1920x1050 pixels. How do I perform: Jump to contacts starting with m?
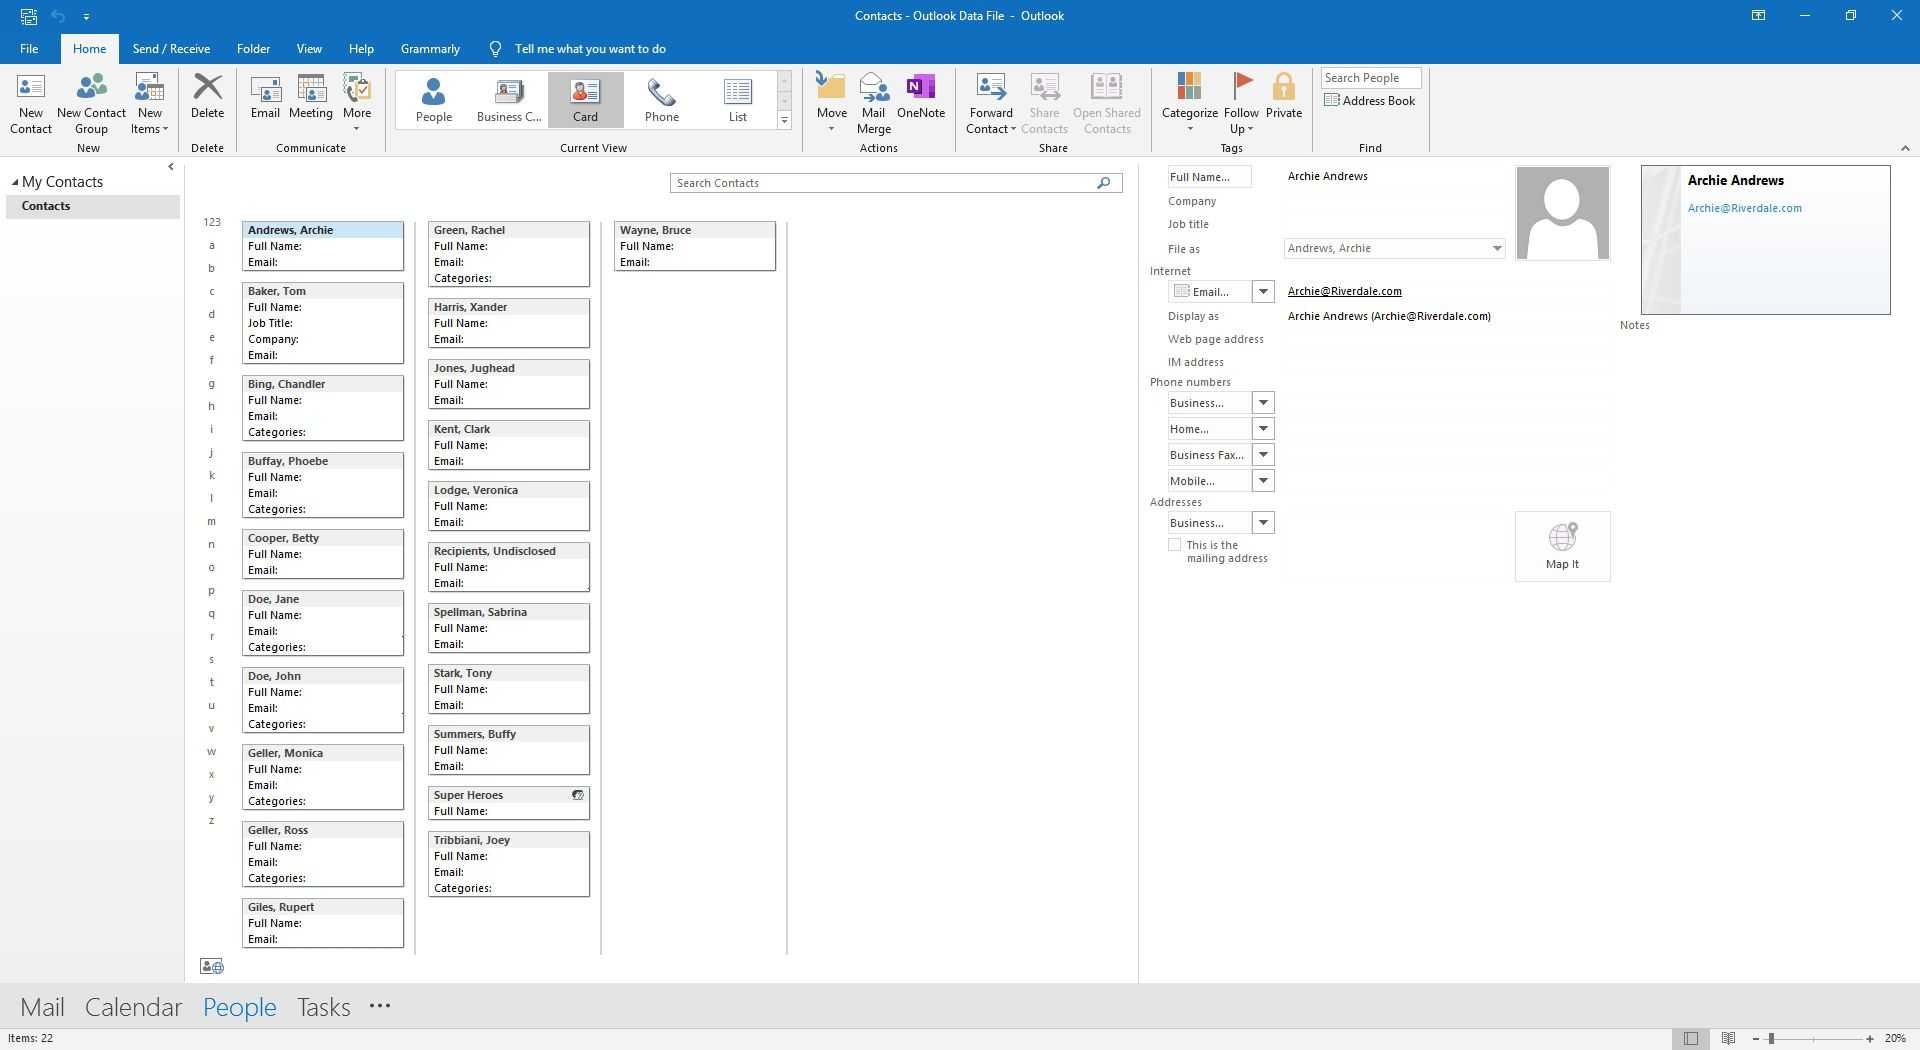211,522
